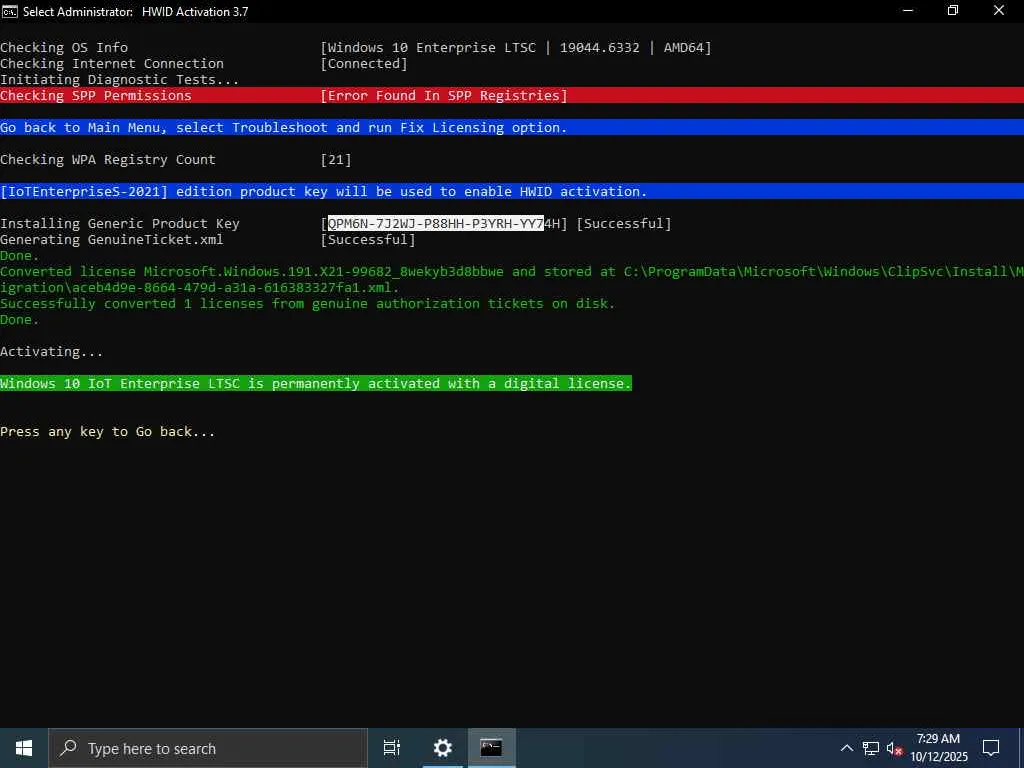Click the 'Checking OS Info' label
This screenshot has width=1024, height=768.
(64, 47)
